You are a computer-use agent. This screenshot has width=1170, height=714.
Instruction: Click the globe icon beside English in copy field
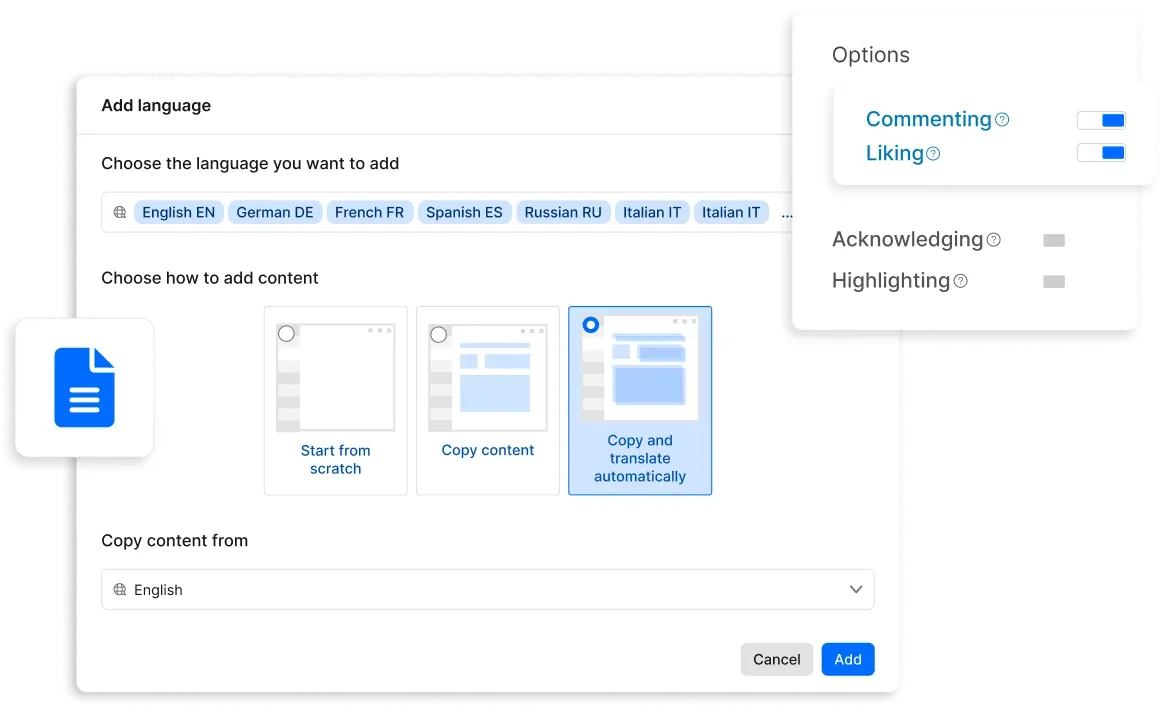click(x=120, y=590)
